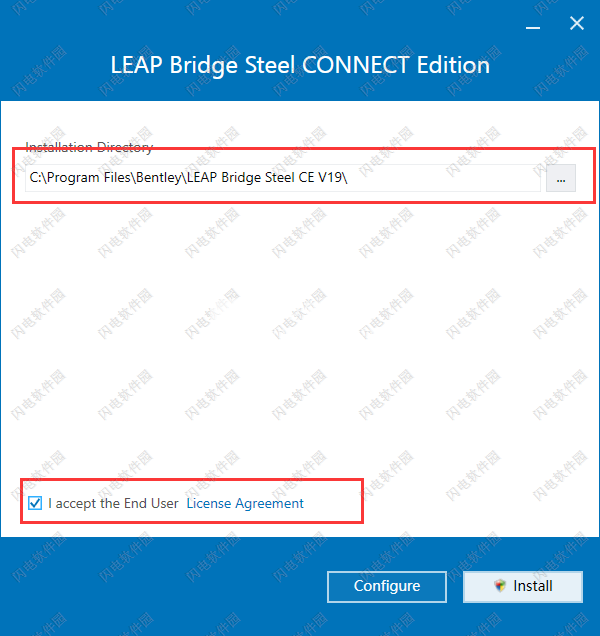600x636 pixels.
Task: Start installation with the Install button
Action: pos(523,587)
